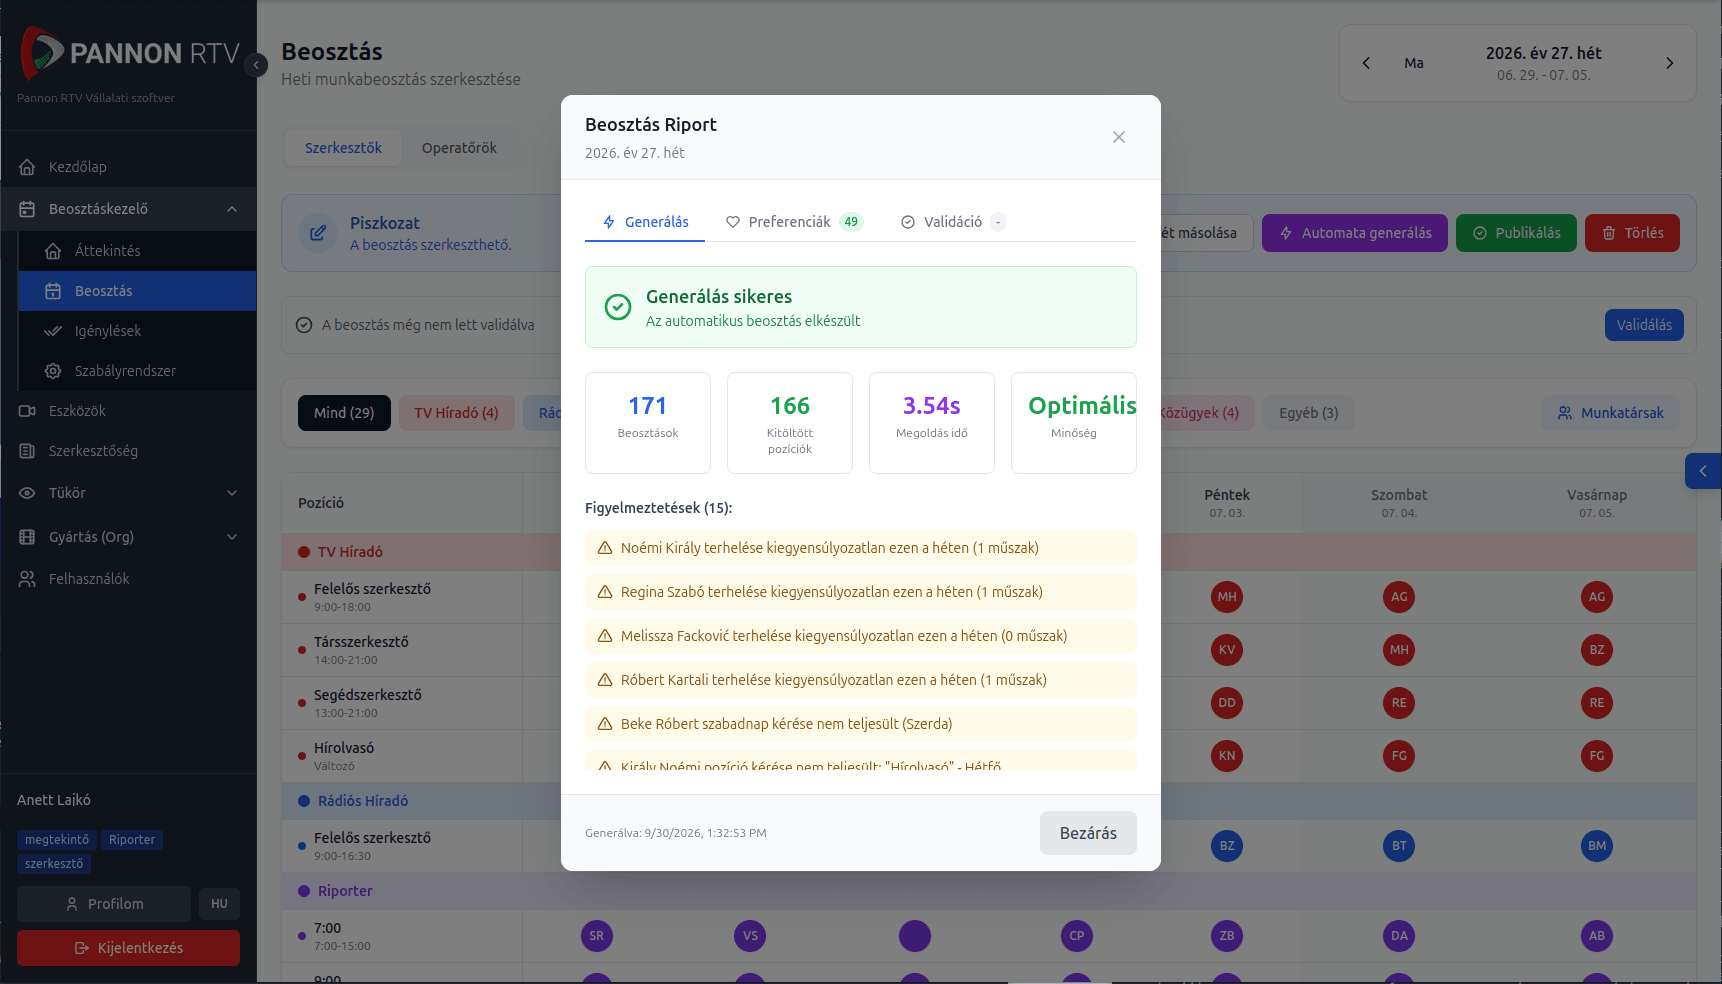The height and width of the screenshot is (984, 1722).
Task: Open Szerkesztőség newspaper icon
Action: [x=28, y=451]
